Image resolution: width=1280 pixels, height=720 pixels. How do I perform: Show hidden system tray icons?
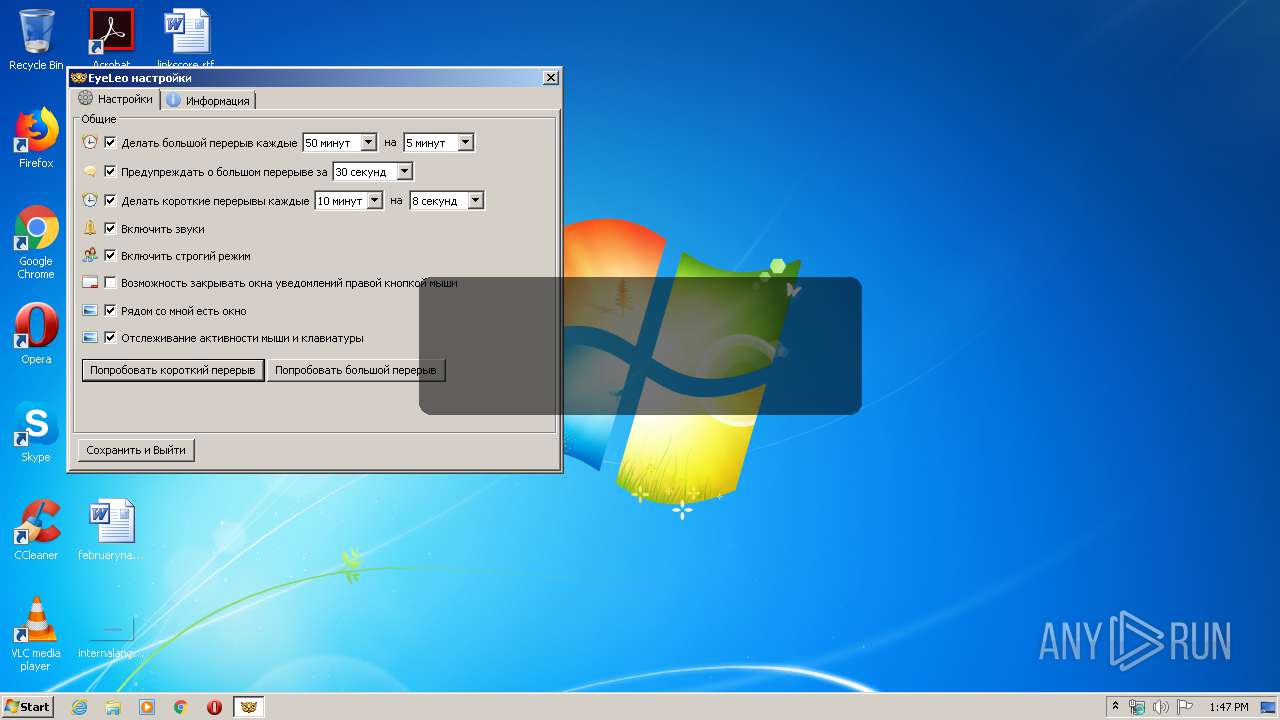1116,706
